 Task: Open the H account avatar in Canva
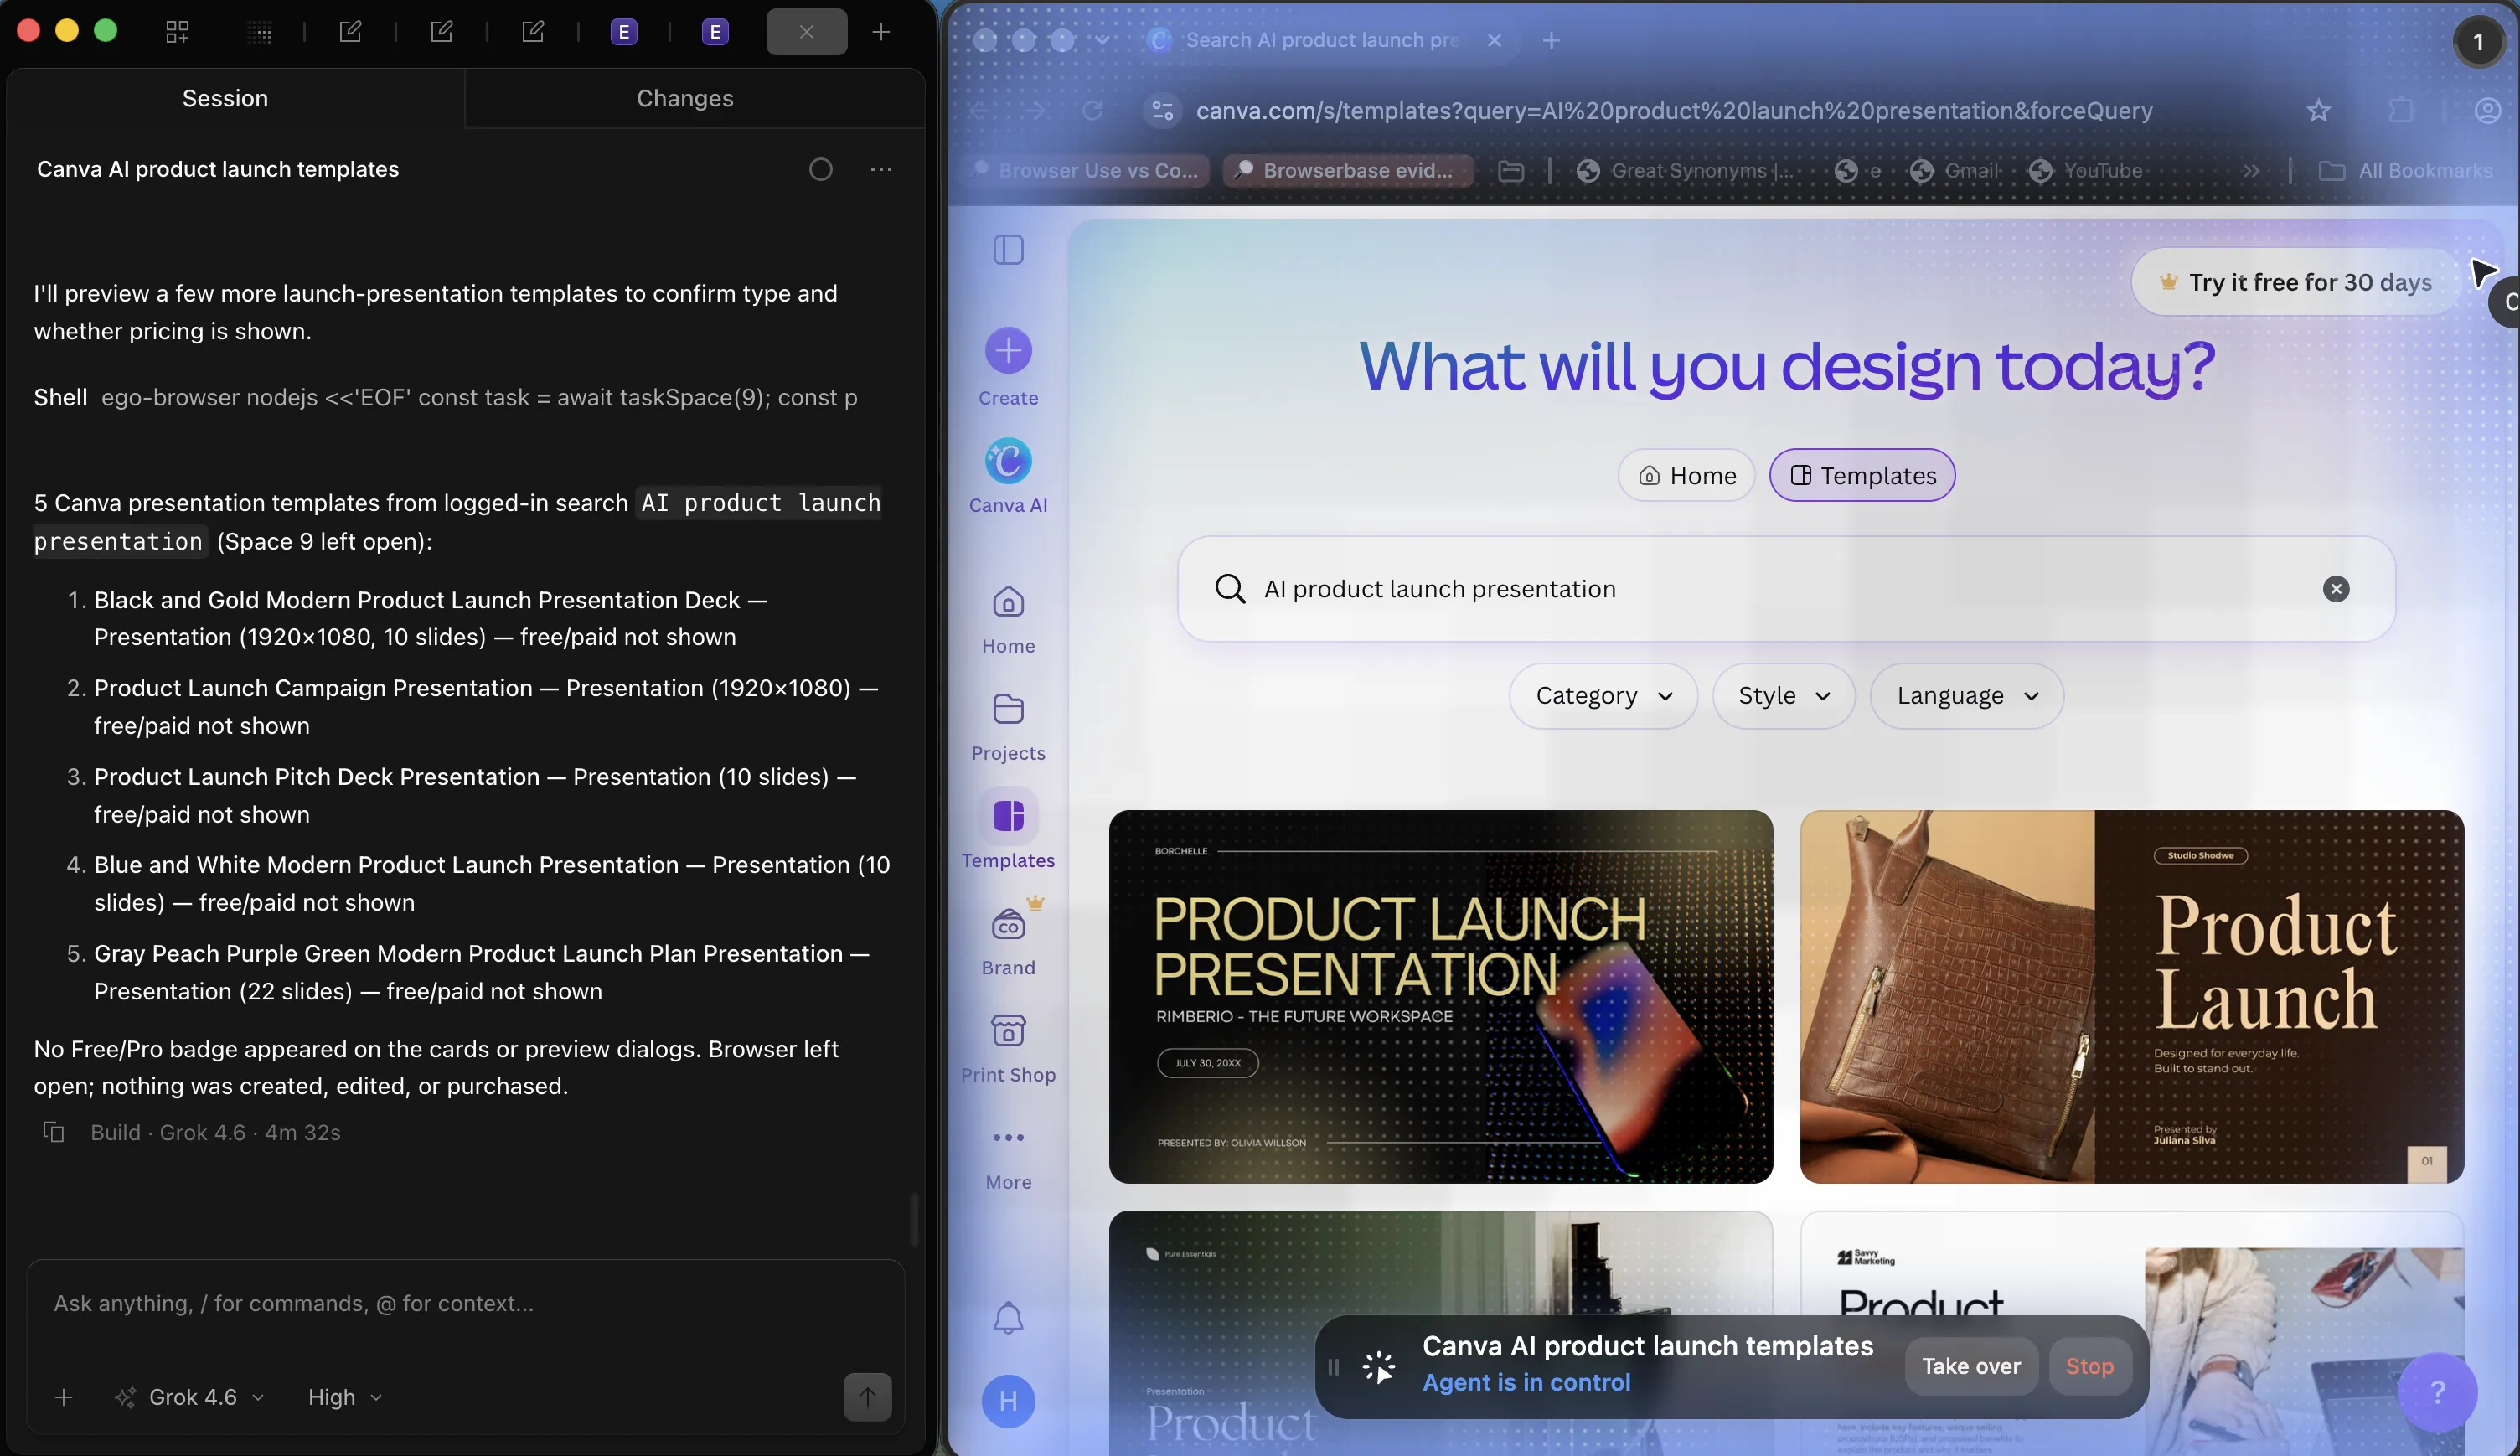(x=1008, y=1401)
